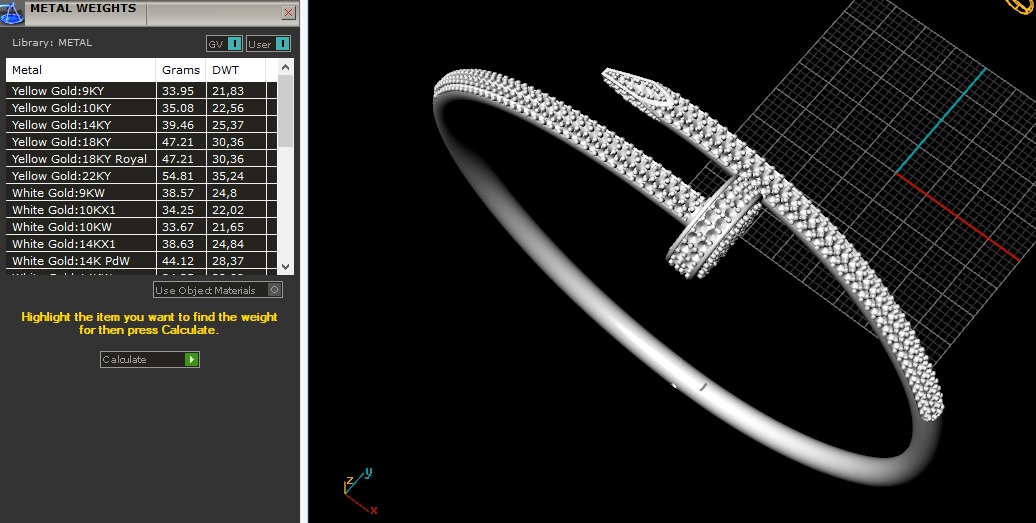Viewport: 1036px width, 523px height.
Task: Click the 44.12 grams value
Action: (178, 261)
